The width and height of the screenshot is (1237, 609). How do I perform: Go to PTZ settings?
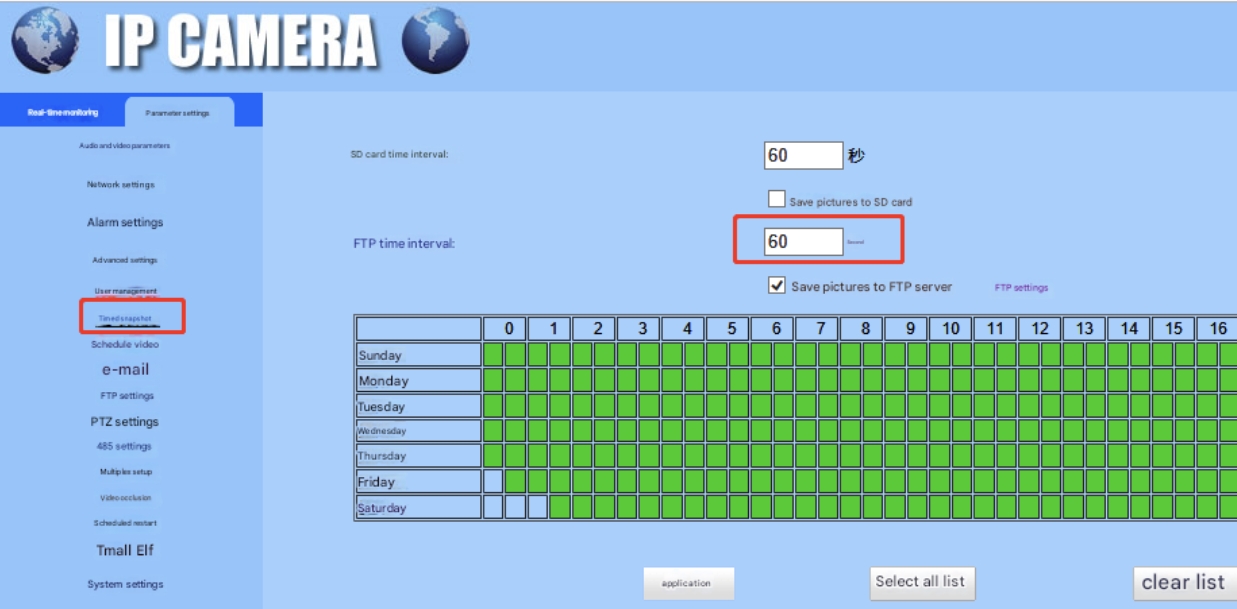(125, 422)
